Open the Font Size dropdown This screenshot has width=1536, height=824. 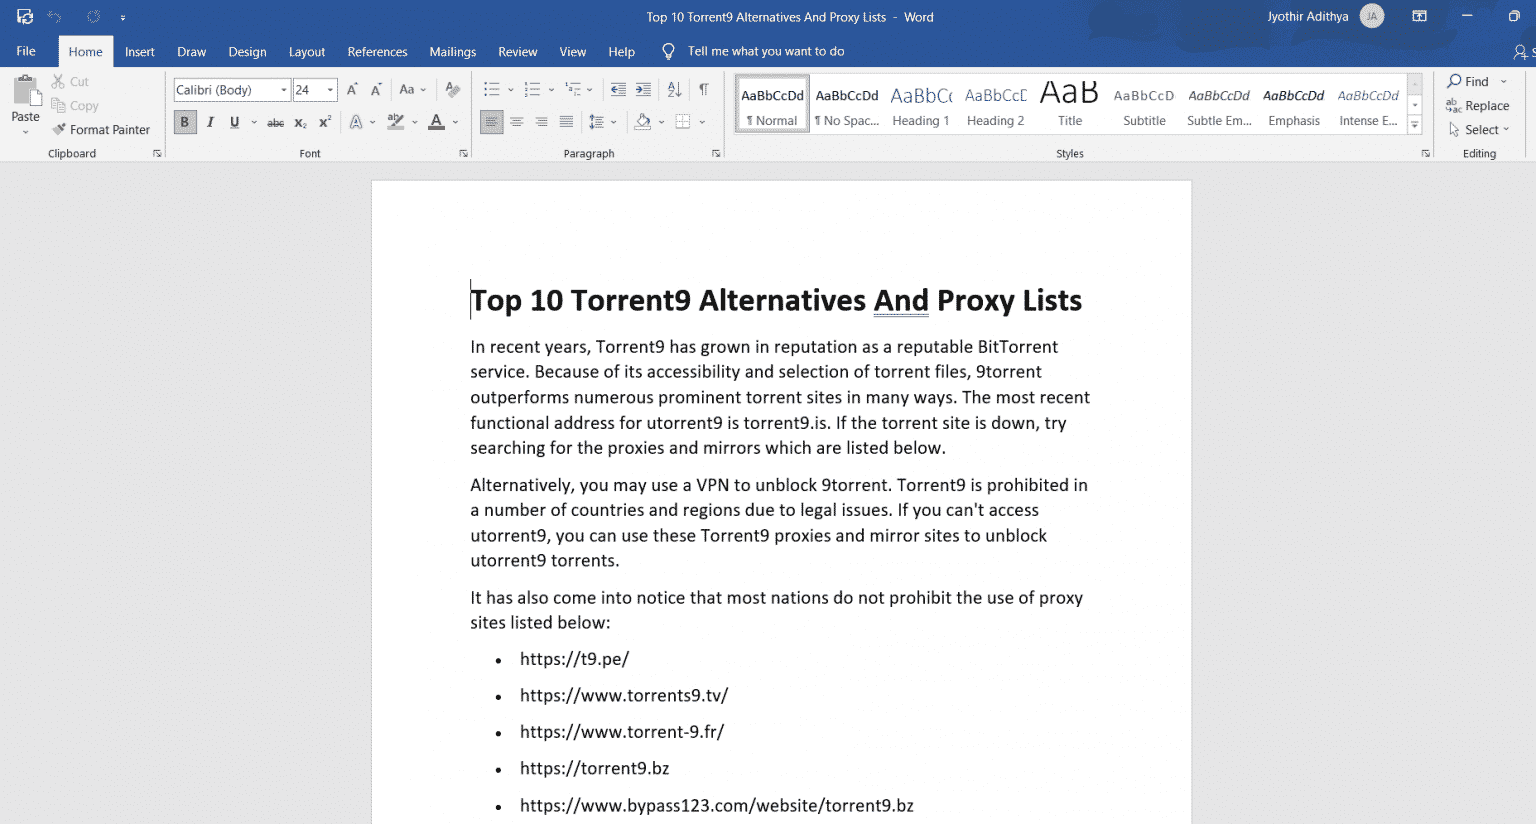[x=330, y=89]
